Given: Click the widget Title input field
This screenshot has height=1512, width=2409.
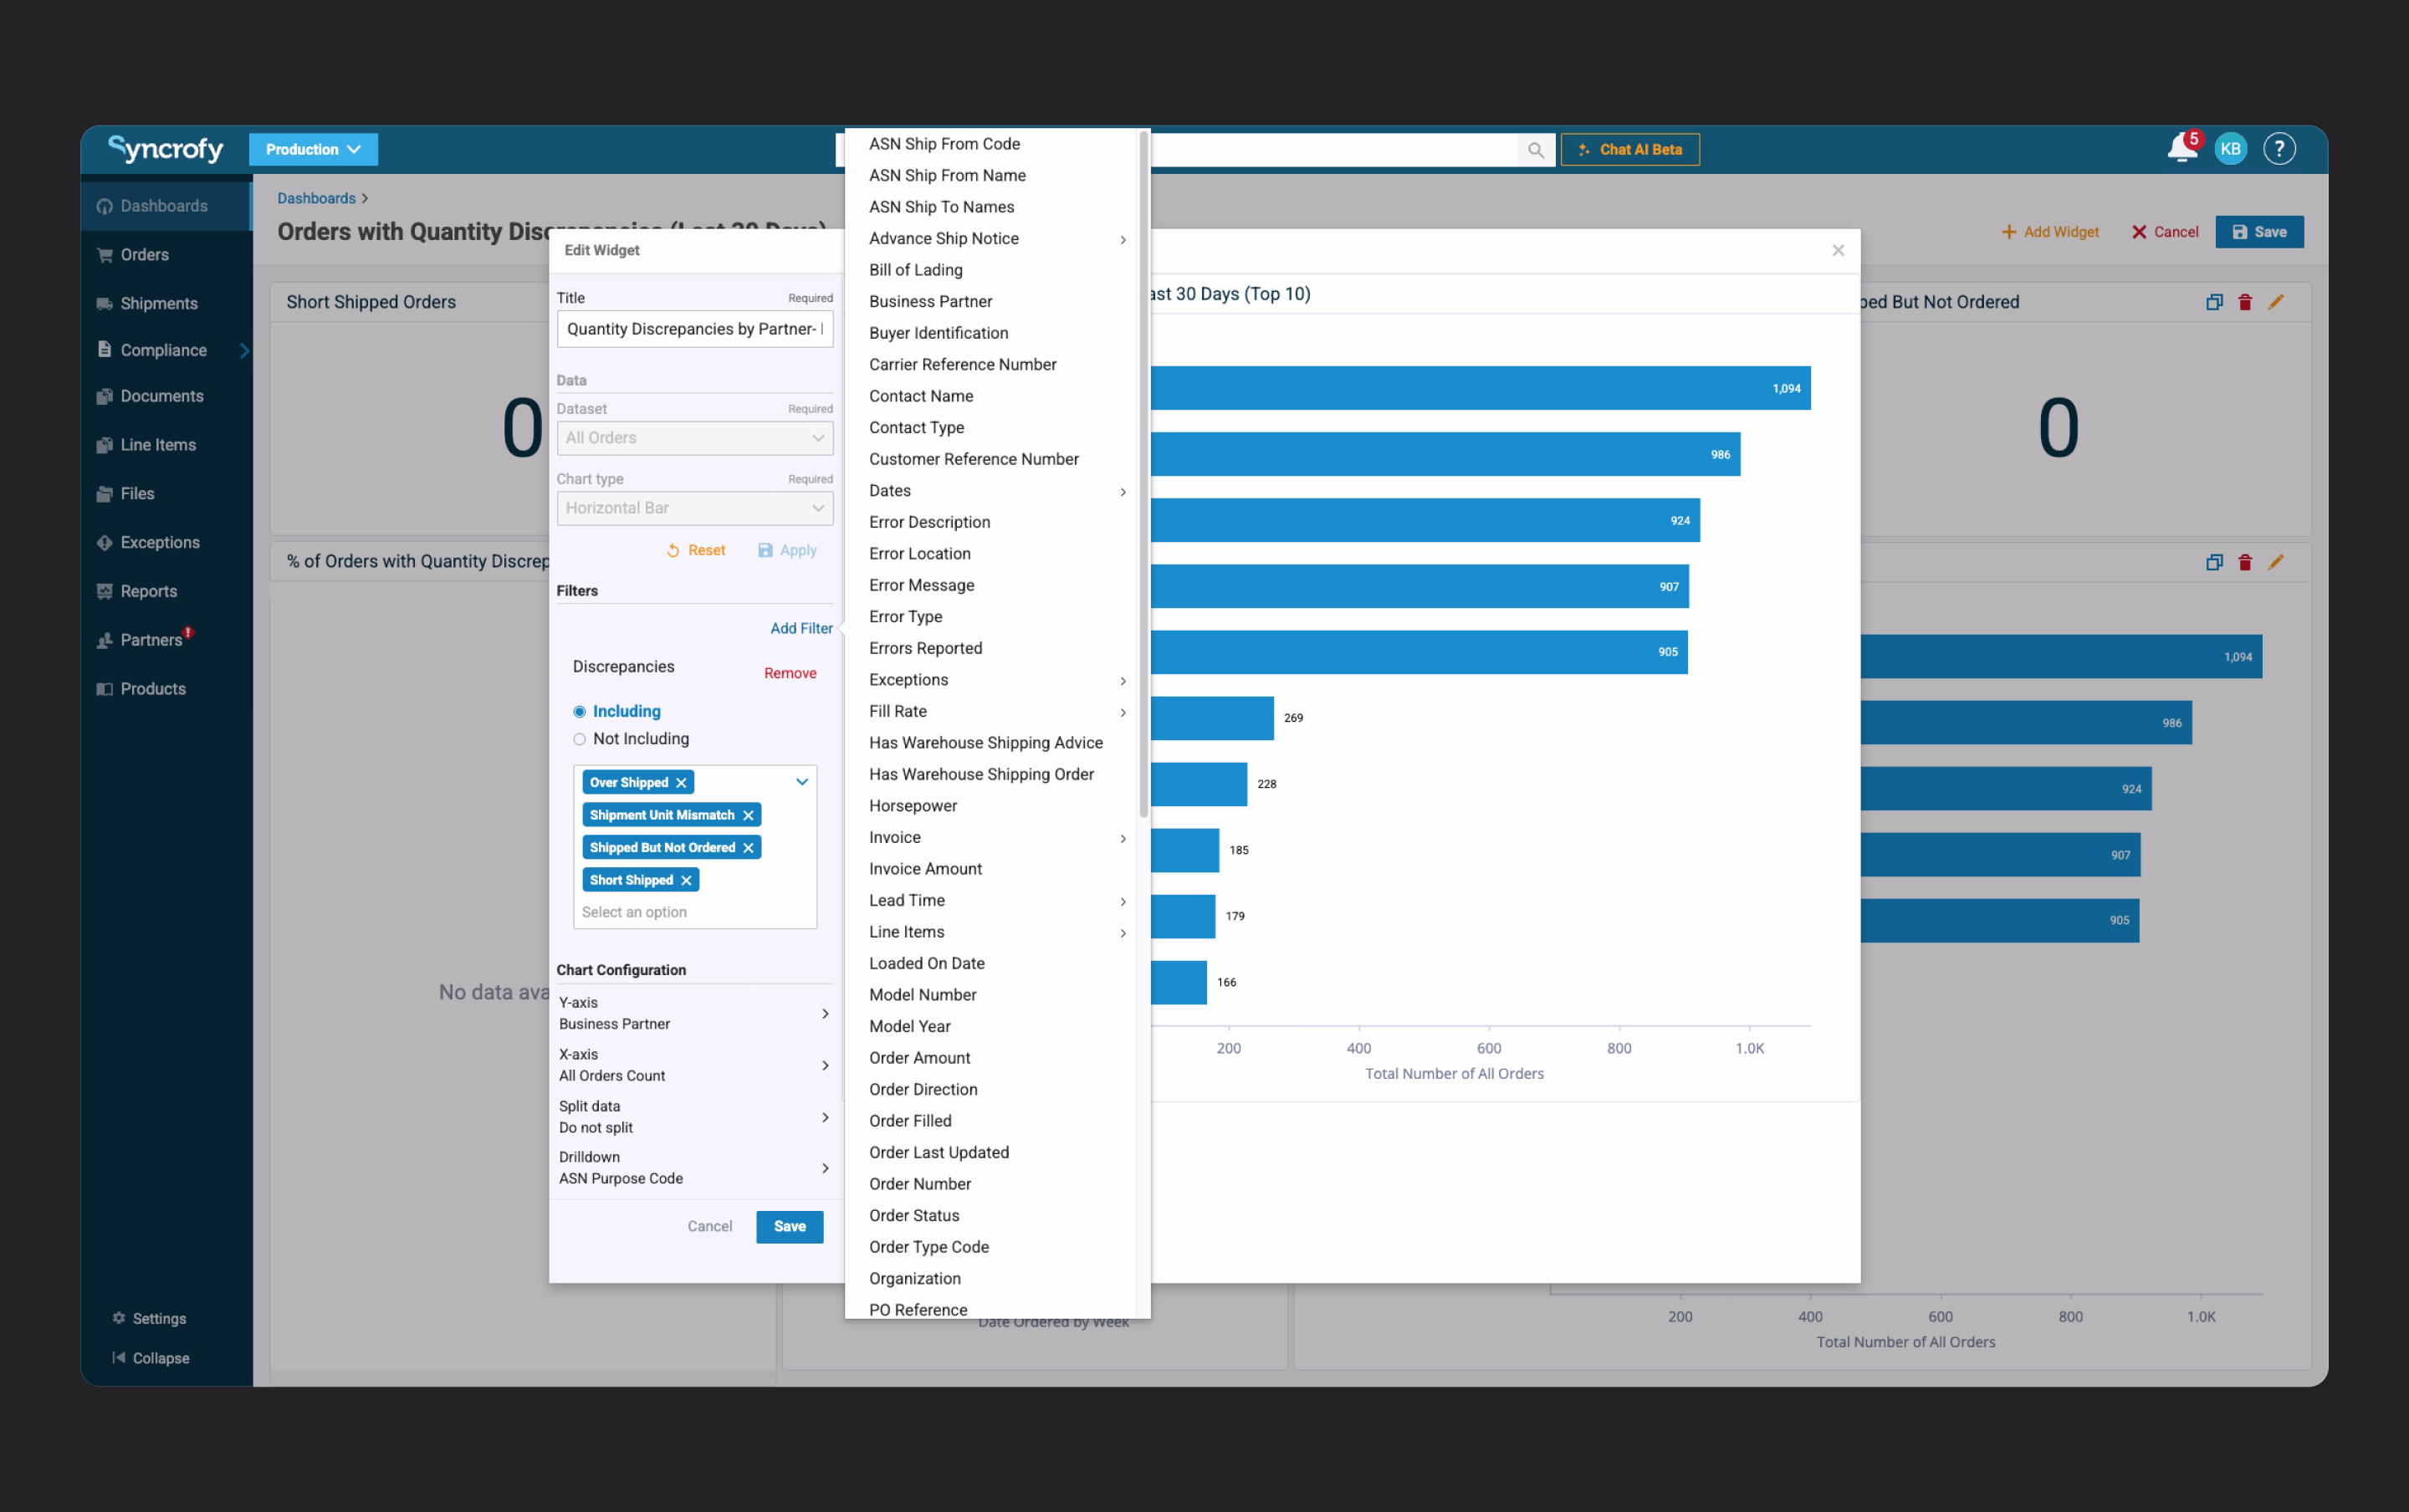Looking at the screenshot, I should 694,329.
